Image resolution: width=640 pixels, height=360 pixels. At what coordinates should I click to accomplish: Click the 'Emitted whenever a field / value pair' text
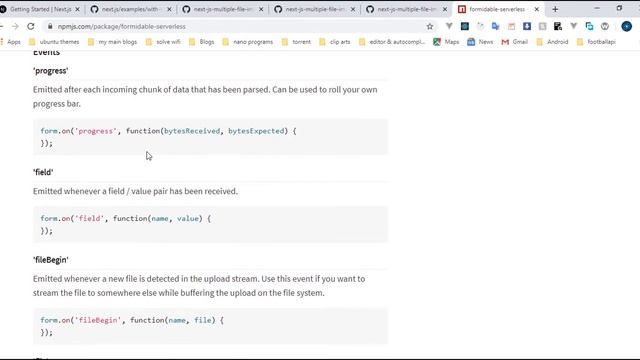[x=135, y=191]
